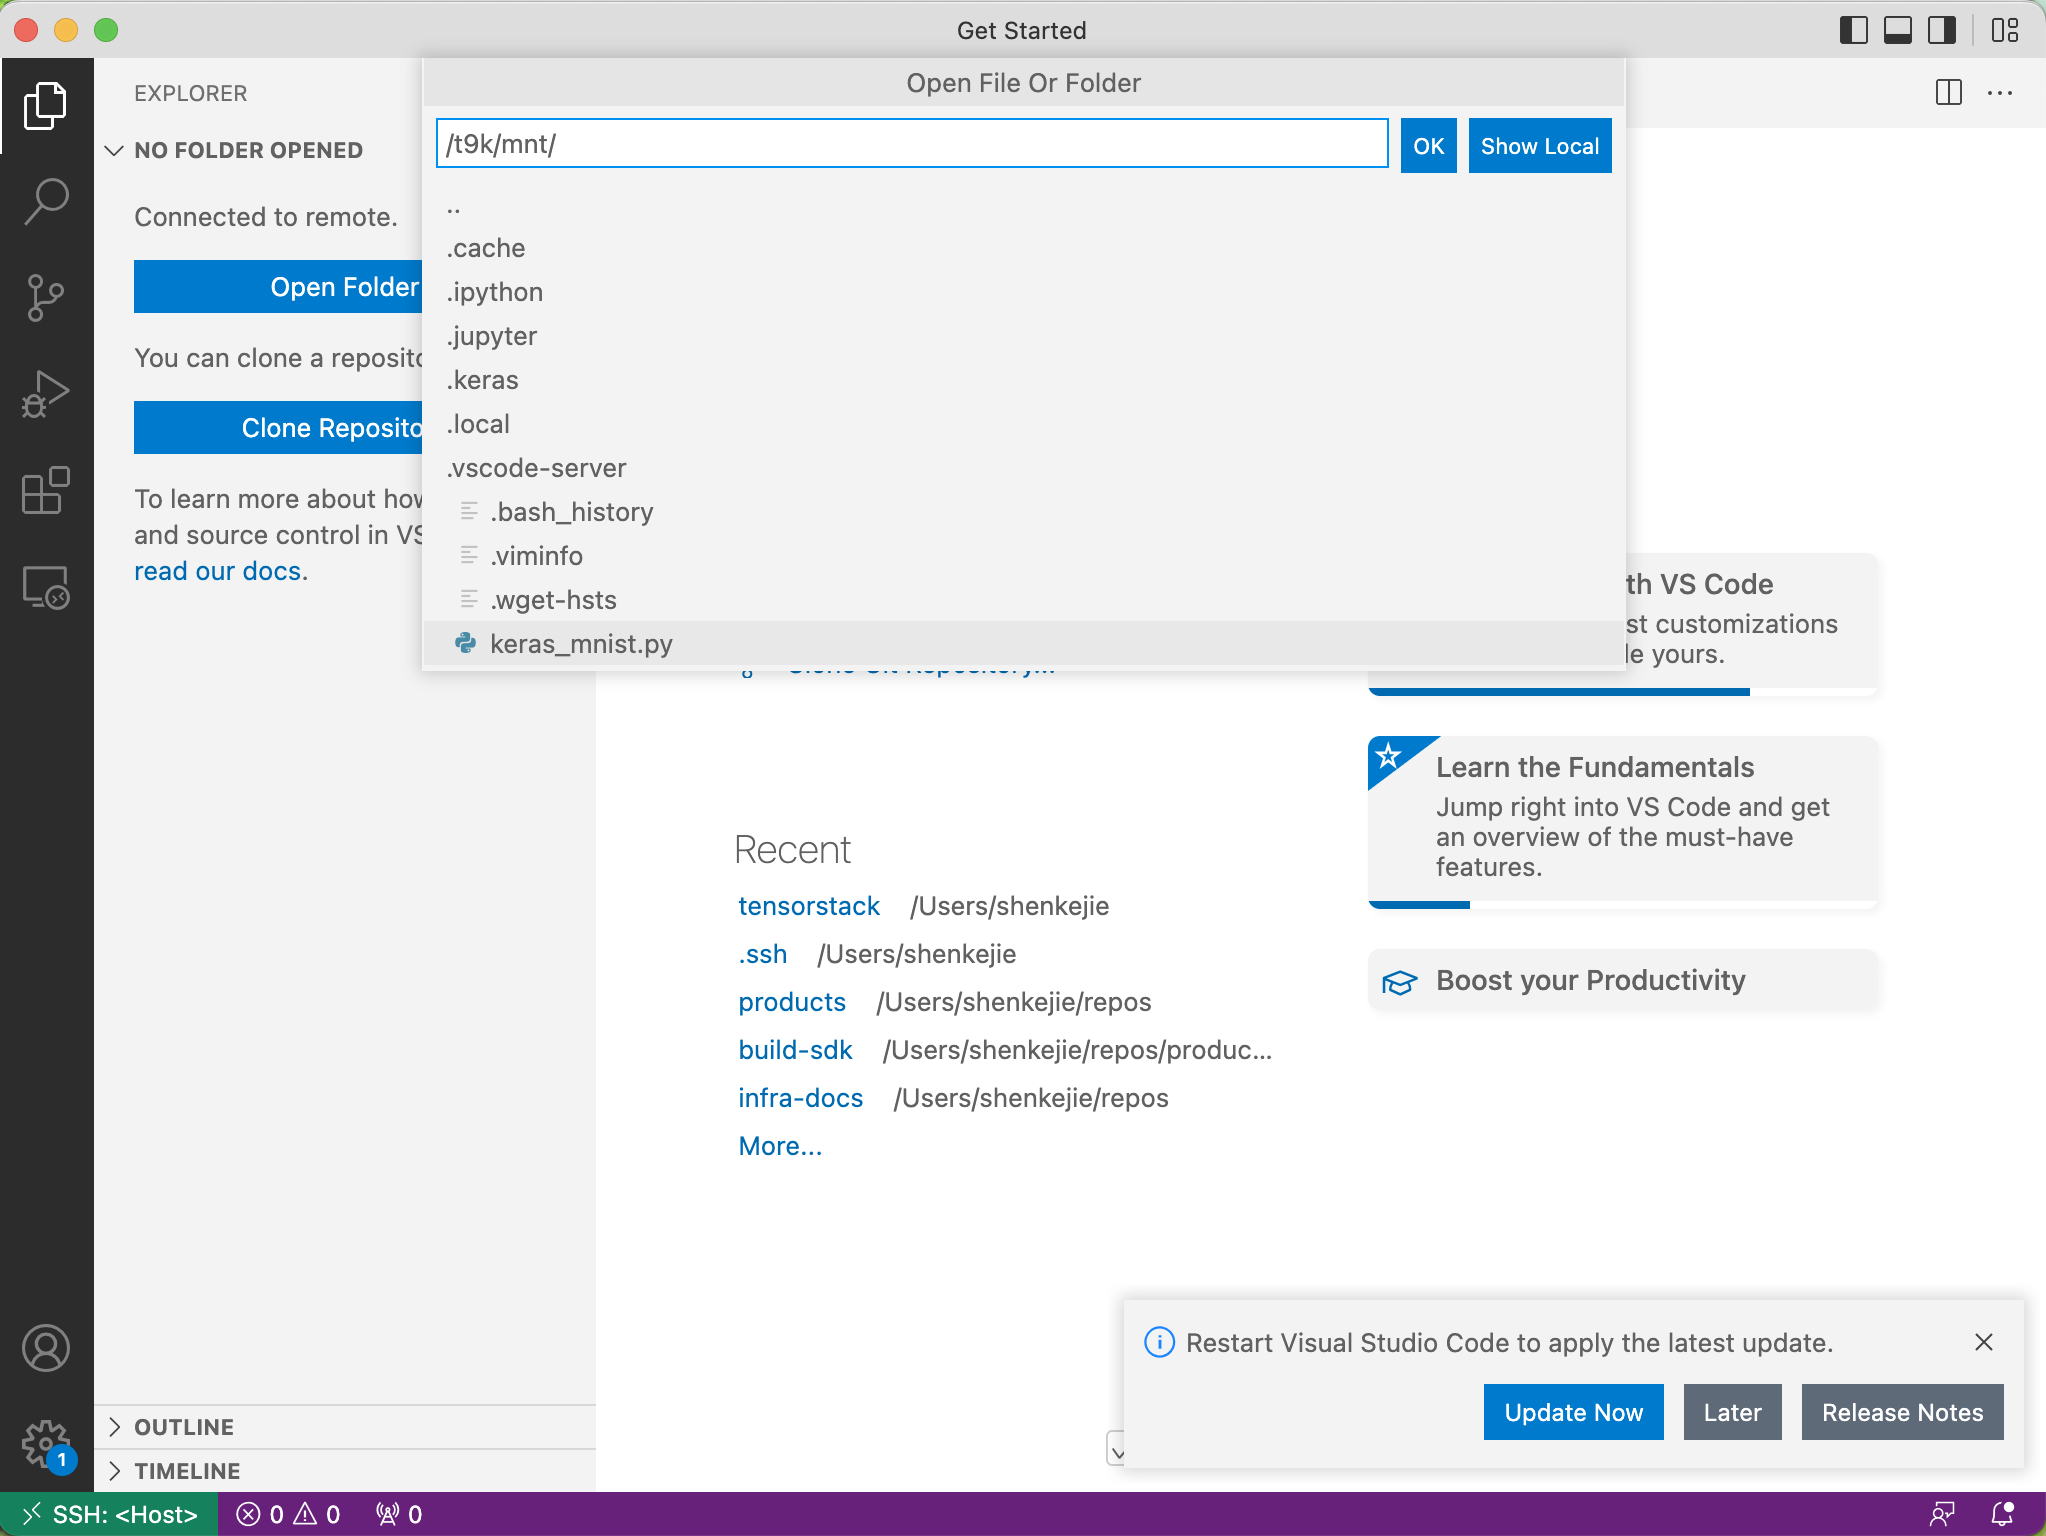2046x1536 pixels.
Task: Open recent folder build-sdk
Action: 795,1050
